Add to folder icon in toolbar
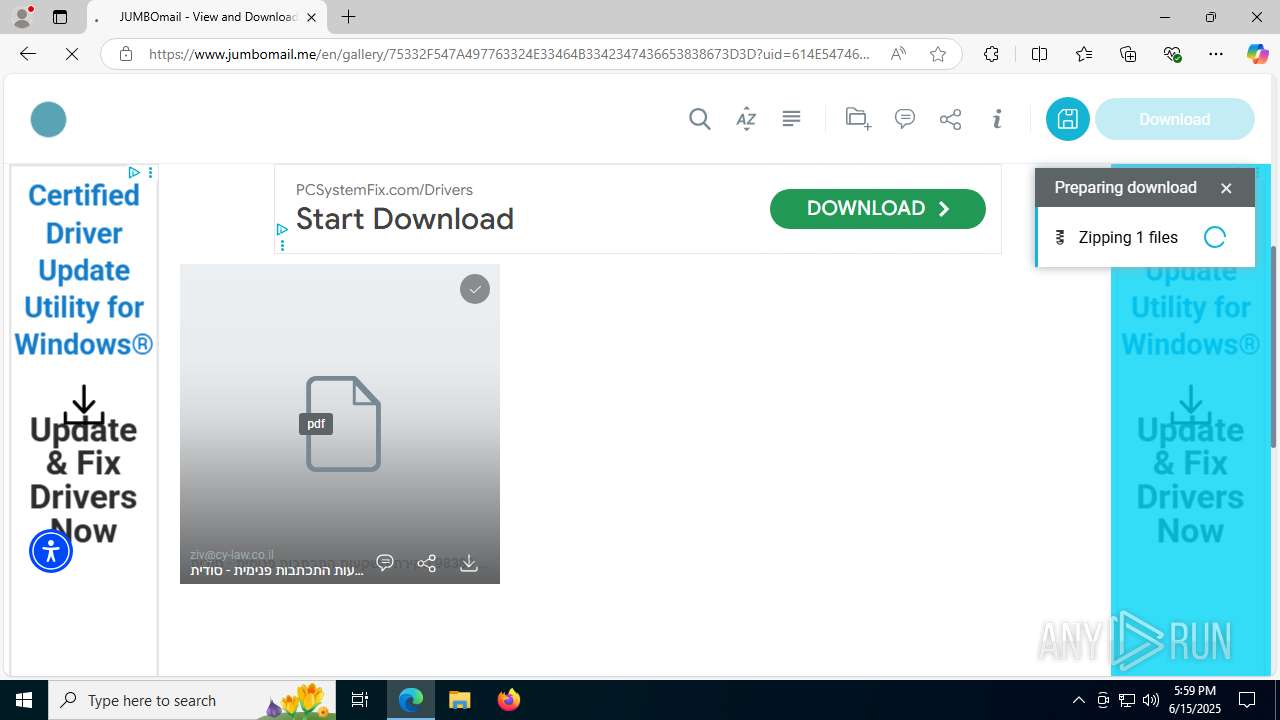The image size is (1280, 720). point(858,119)
